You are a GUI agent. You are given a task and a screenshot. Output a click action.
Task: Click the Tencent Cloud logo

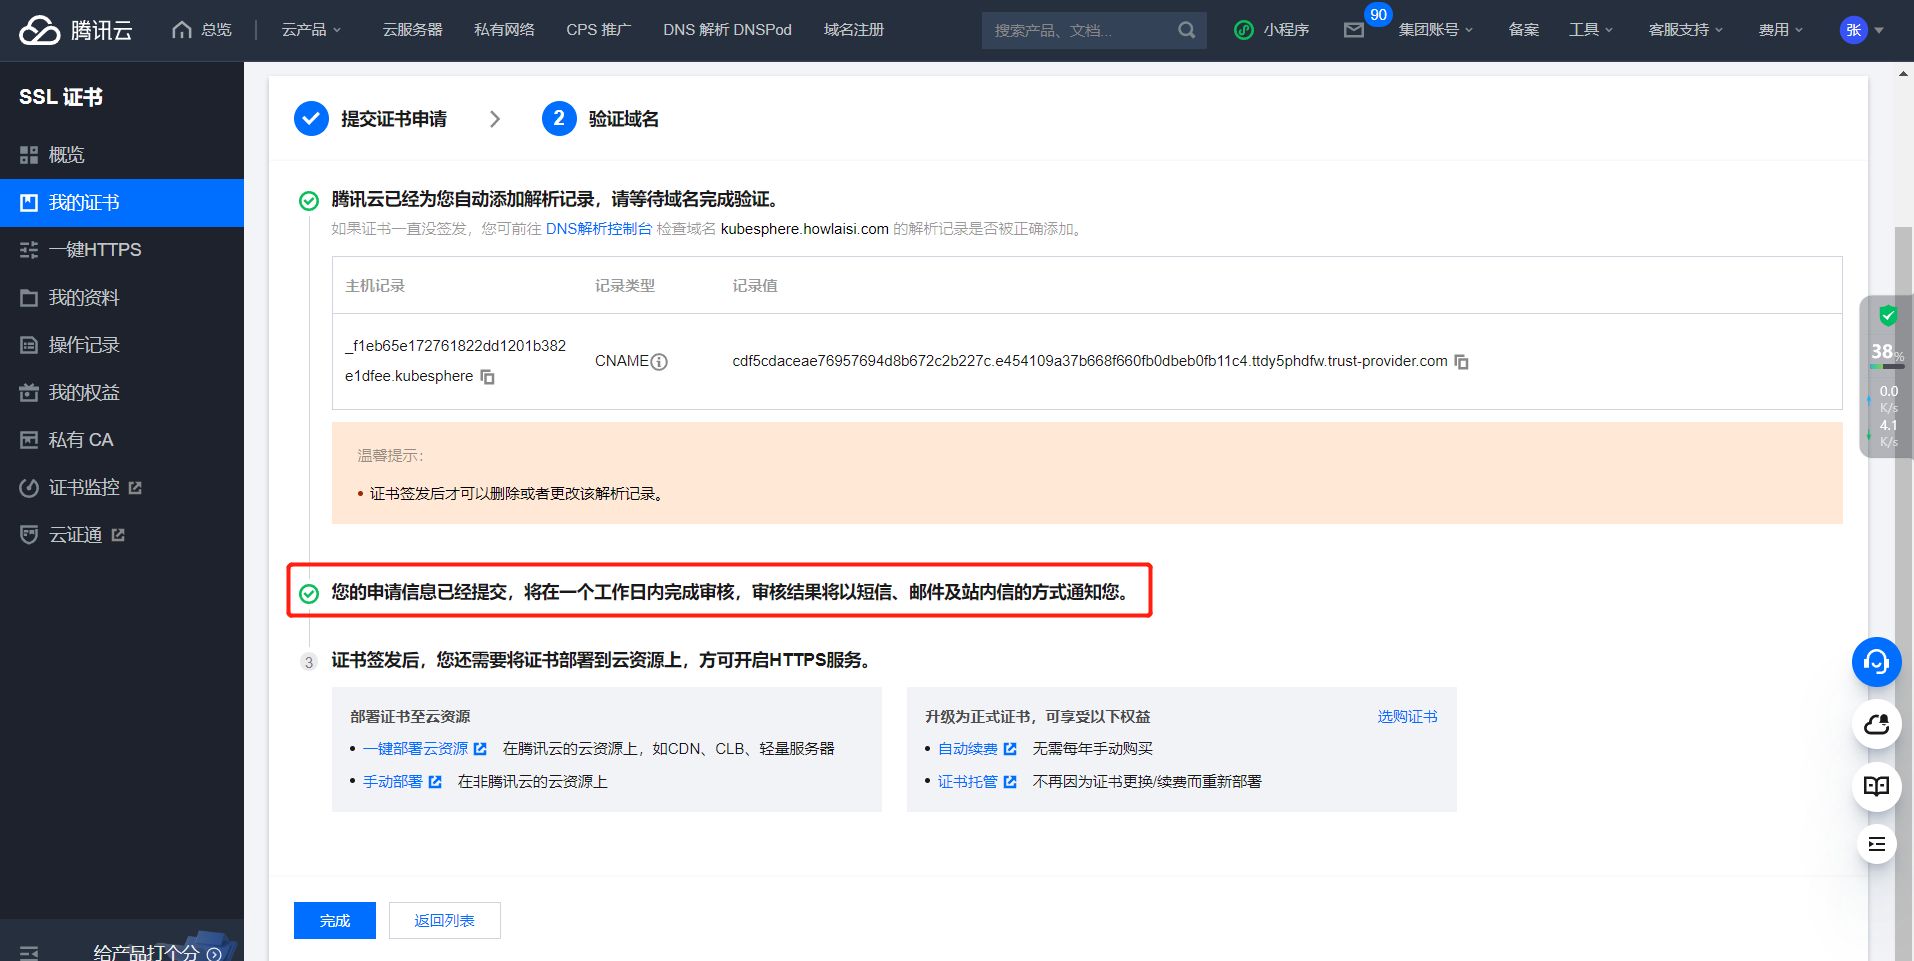point(76,30)
